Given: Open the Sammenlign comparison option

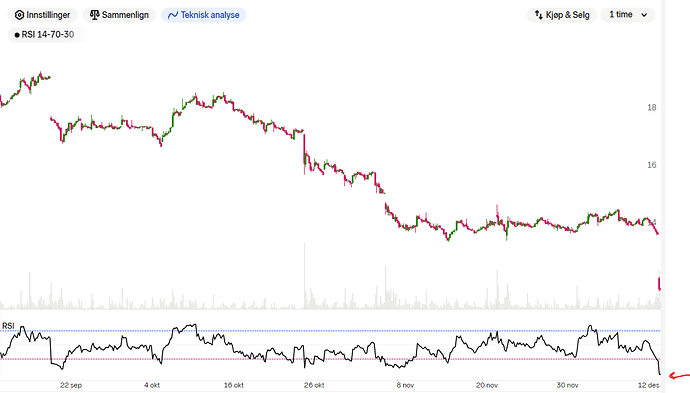Looking at the screenshot, I should click(x=119, y=15).
